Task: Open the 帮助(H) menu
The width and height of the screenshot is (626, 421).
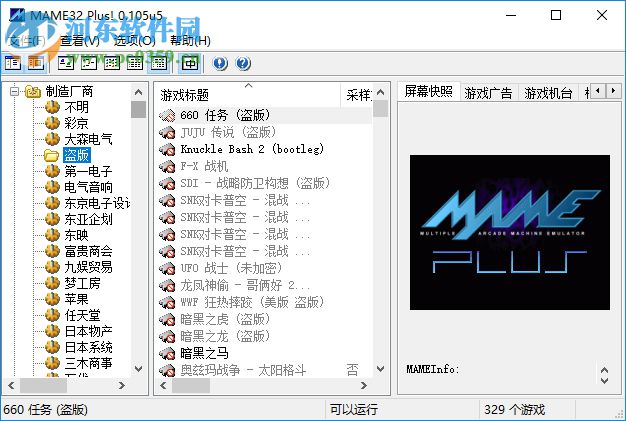Action: tap(190, 40)
